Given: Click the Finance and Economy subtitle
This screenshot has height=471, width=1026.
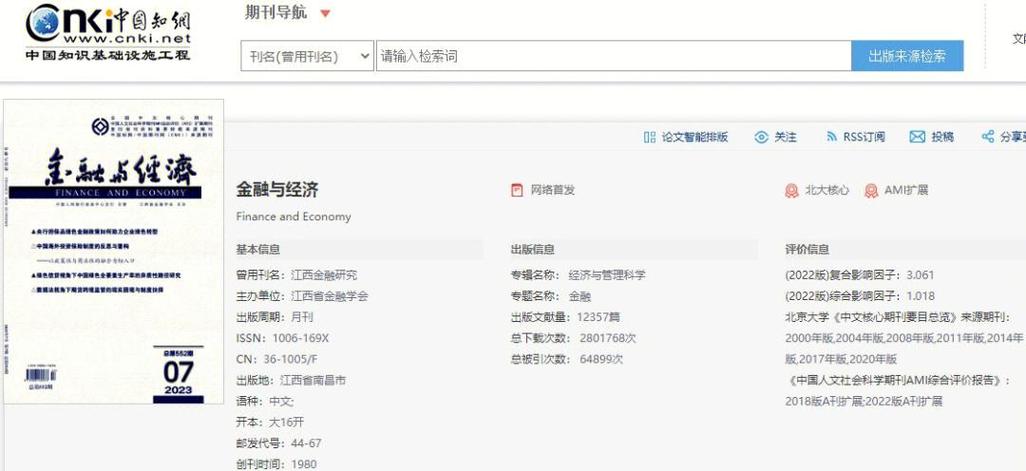Looking at the screenshot, I should [x=293, y=217].
